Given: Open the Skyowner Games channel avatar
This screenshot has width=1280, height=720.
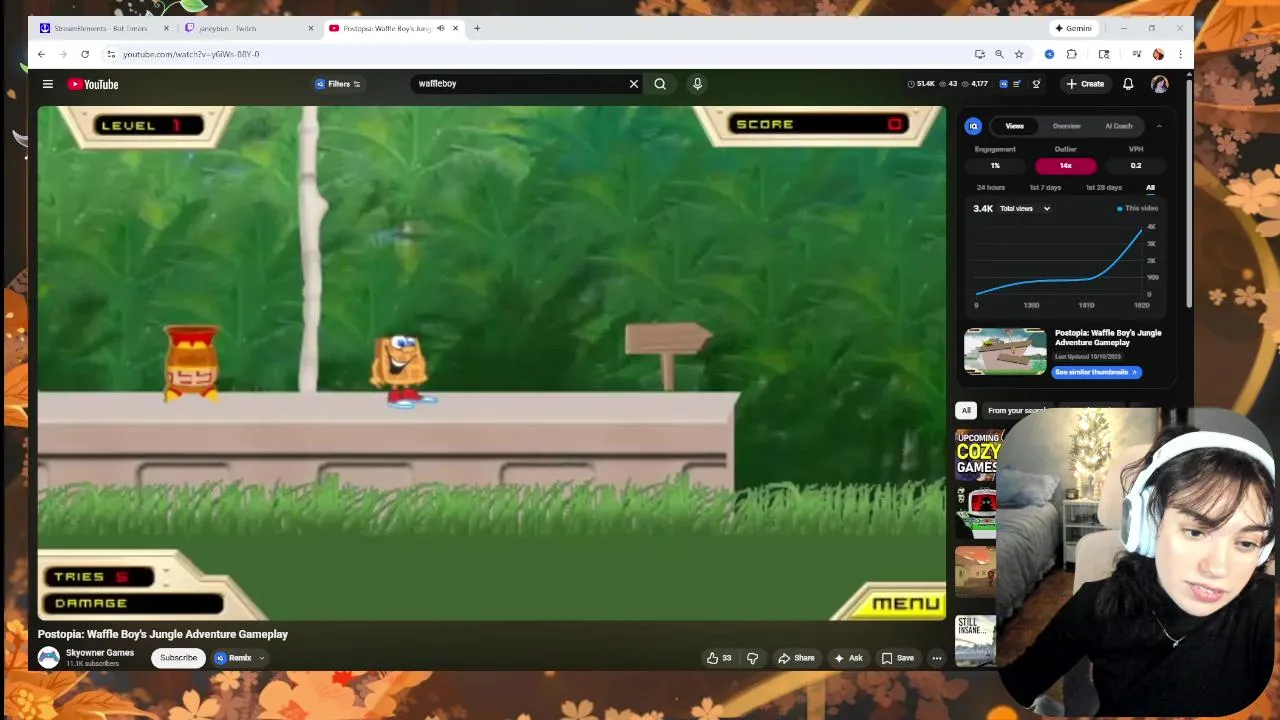Looking at the screenshot, I should 48,657.
